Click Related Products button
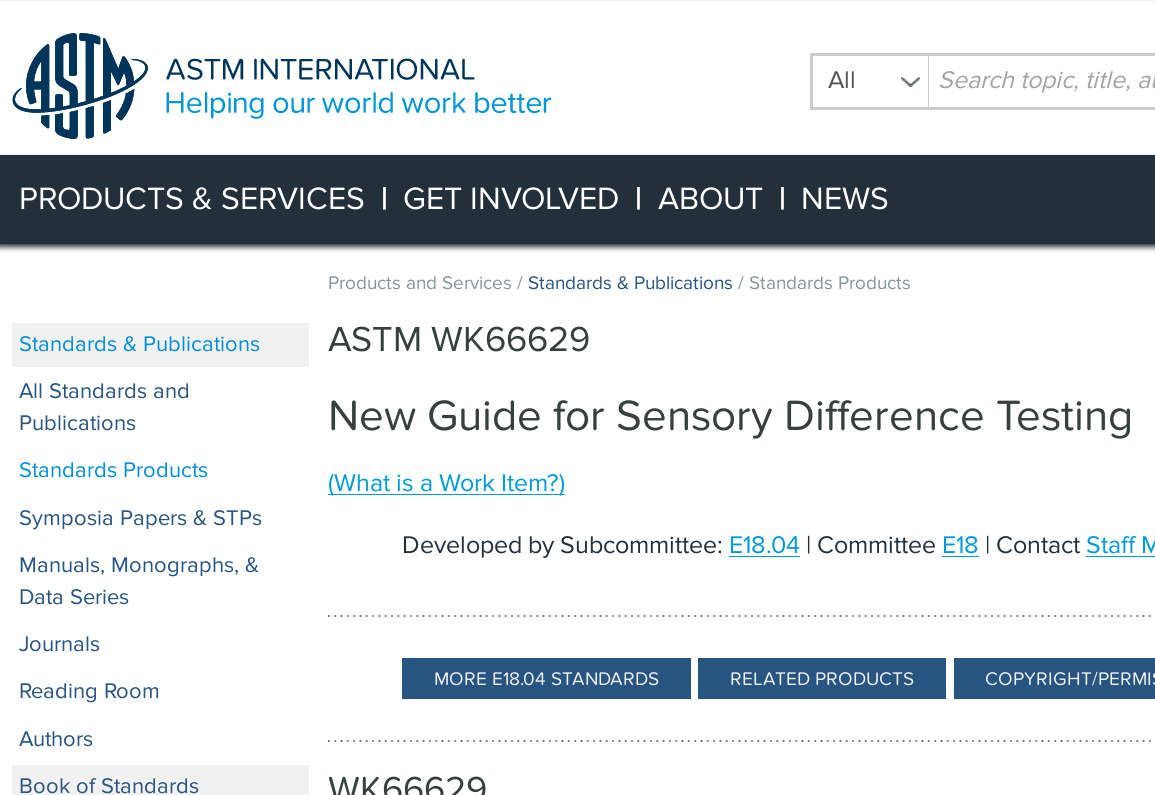This screenshot has height=795, width=1155. pos(822,679)
